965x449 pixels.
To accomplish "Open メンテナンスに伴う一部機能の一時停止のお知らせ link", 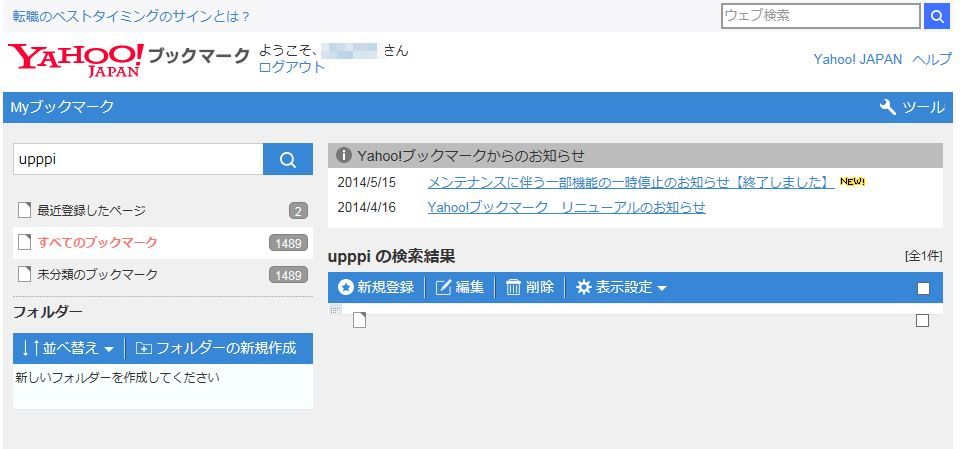I will point(631,183).
